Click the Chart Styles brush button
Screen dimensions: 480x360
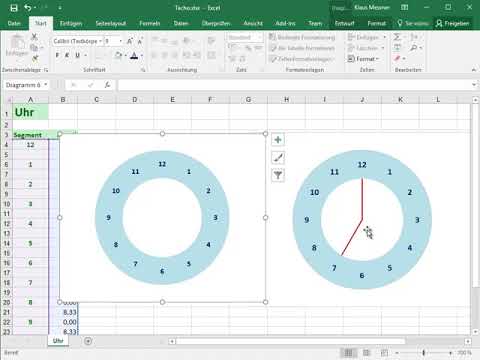coord(278,157)
